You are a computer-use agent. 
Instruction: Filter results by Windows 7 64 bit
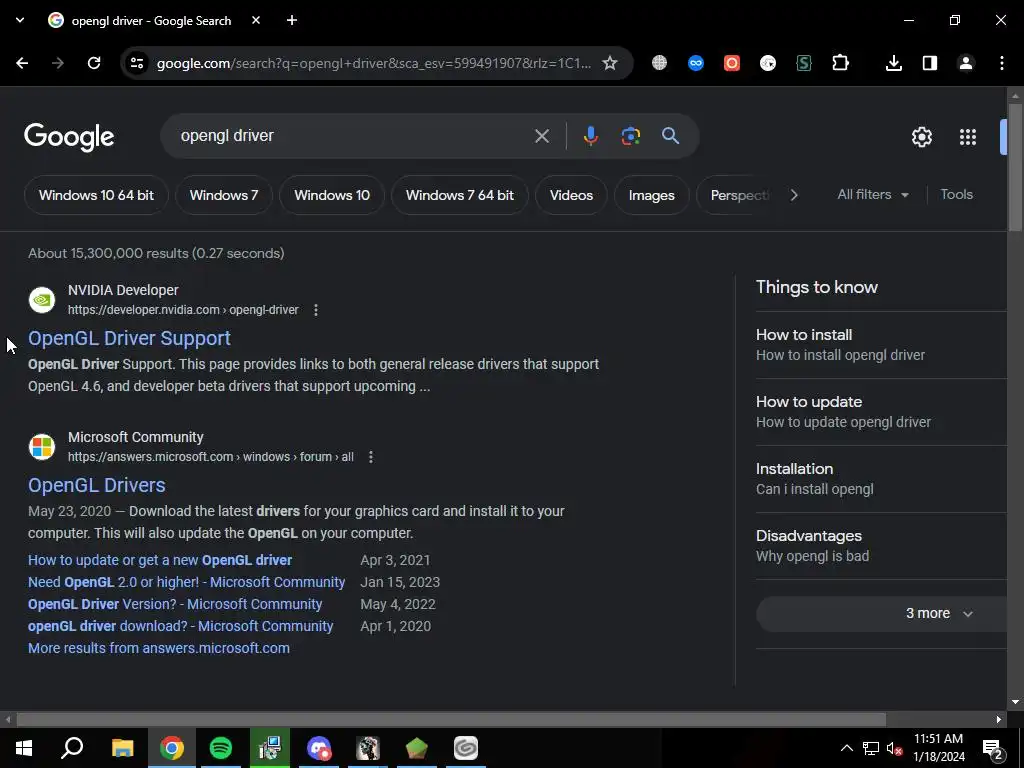coord(460,195)
